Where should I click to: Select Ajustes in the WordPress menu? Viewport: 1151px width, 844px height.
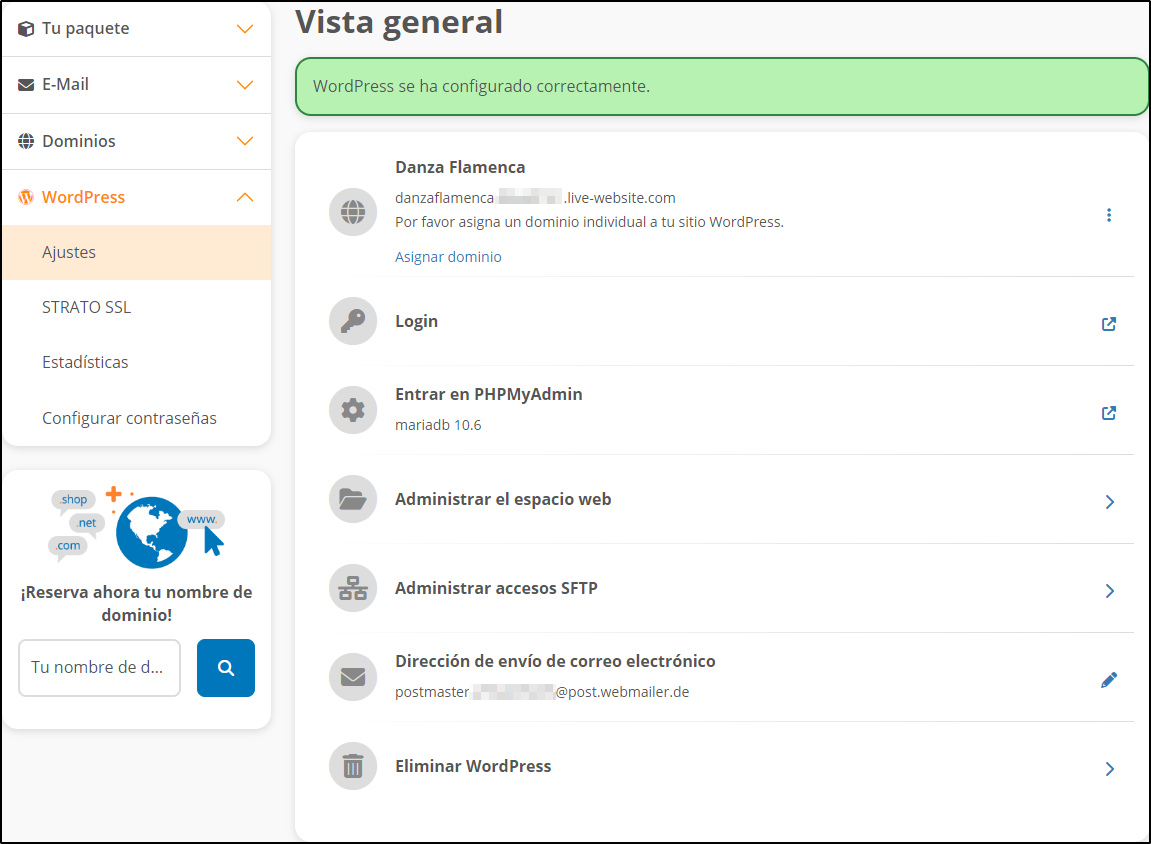point(69,252)
